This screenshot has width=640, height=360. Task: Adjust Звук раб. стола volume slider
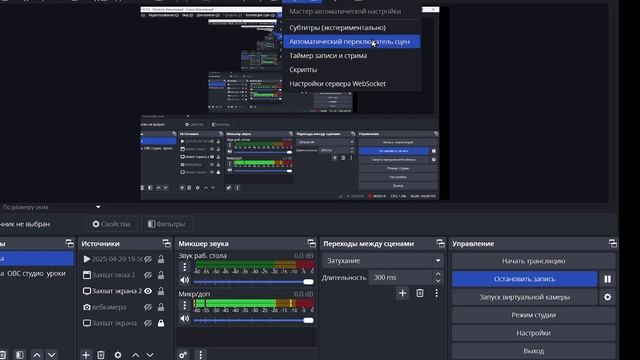pos(253,282)
